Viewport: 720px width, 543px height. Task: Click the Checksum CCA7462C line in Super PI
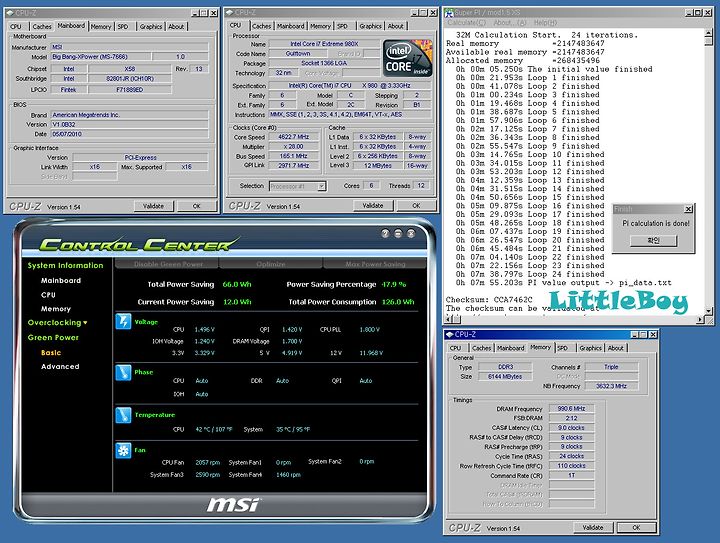click(489, 300)
